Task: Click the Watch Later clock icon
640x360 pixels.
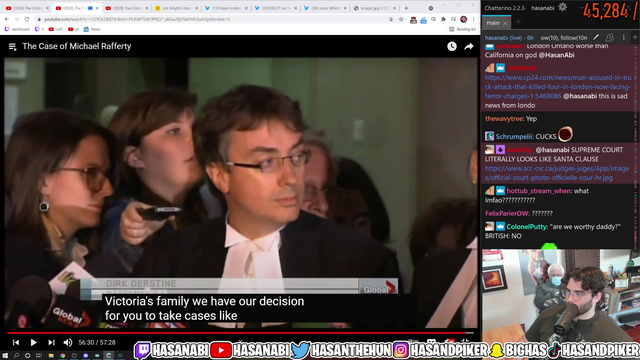Action: 452,47
